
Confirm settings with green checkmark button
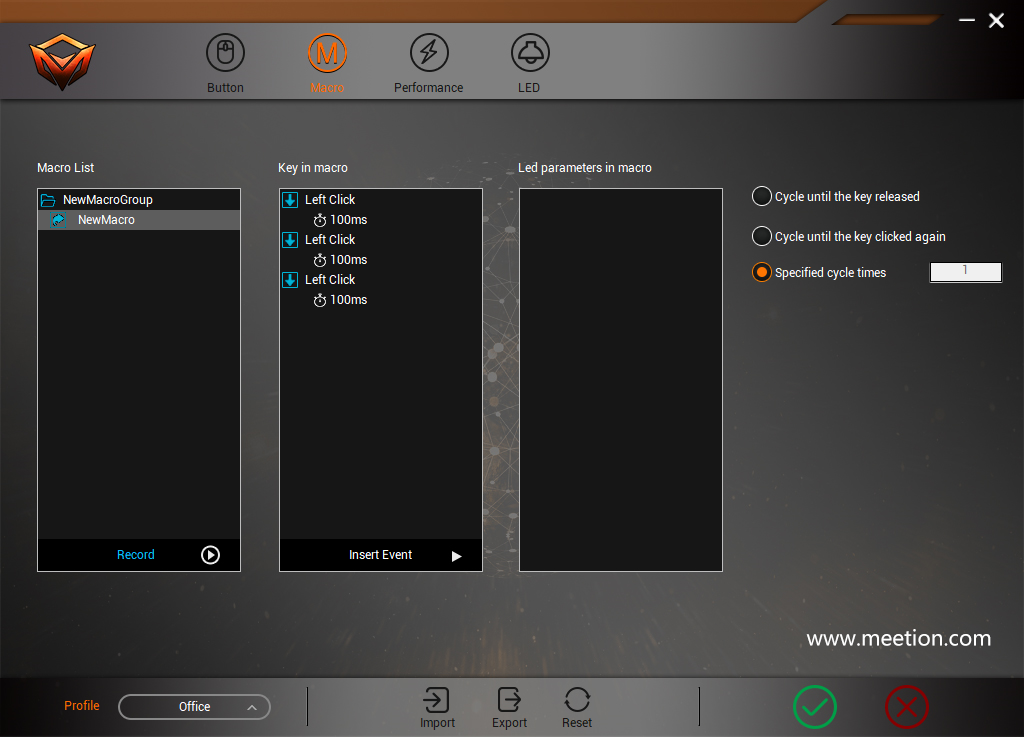[x=815, y=707]
